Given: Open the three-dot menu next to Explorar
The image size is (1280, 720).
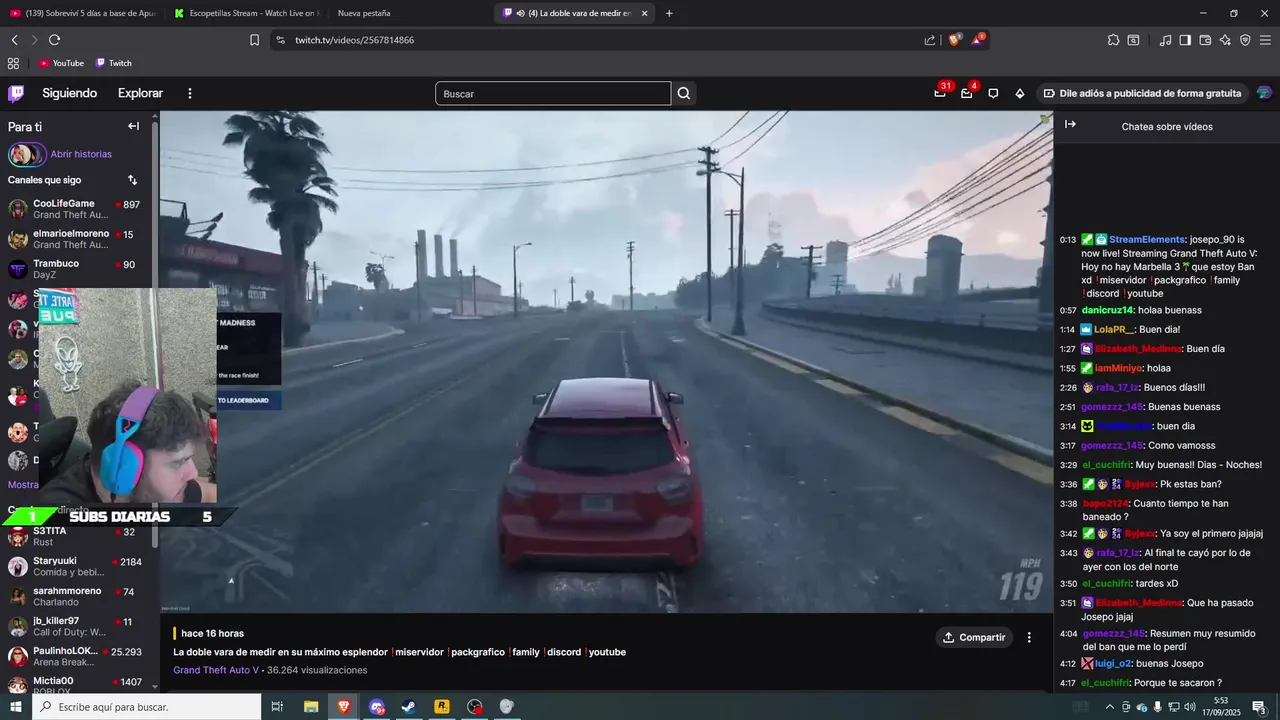Looking at the screenshot, I should coord(190,93).
